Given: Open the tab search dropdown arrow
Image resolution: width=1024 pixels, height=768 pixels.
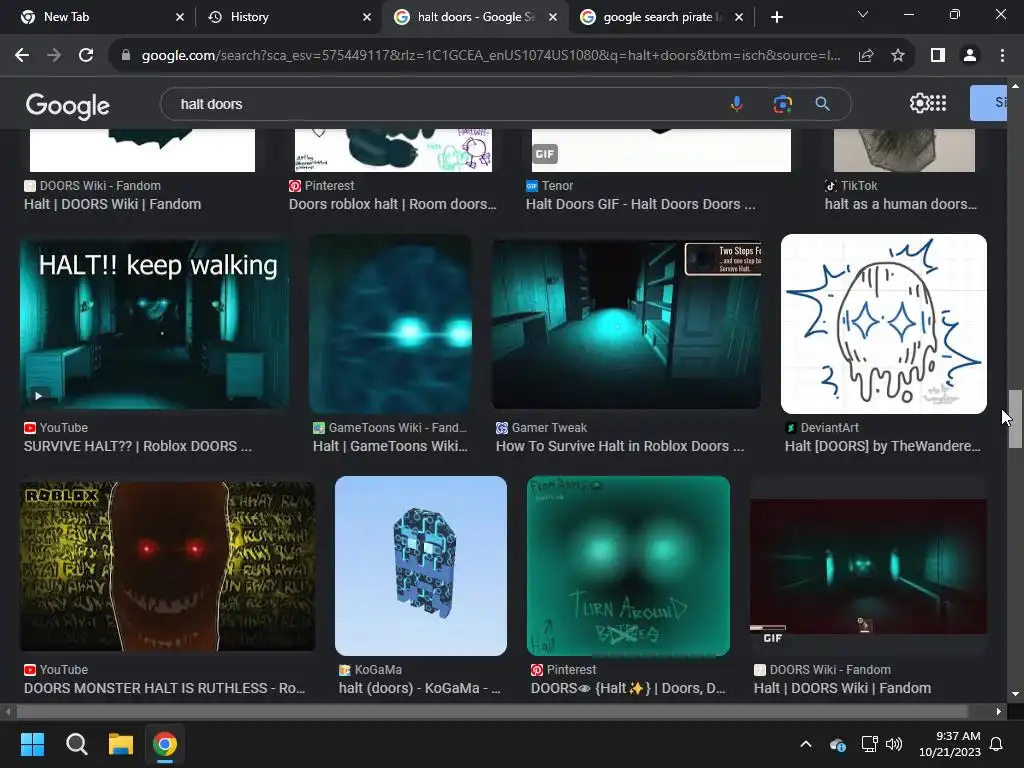Looking at the screenshot, I should click(863, 14).
